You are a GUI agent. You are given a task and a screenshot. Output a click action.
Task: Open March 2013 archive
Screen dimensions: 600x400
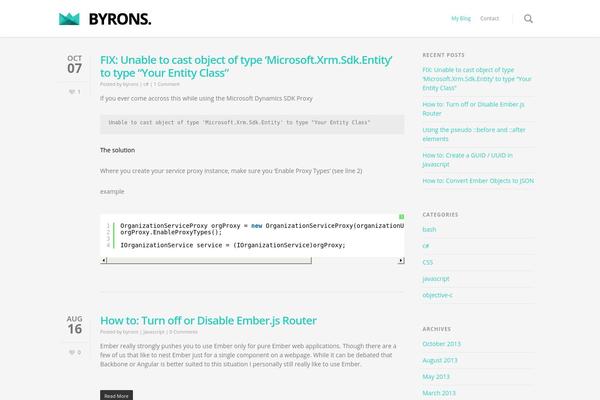439,393
